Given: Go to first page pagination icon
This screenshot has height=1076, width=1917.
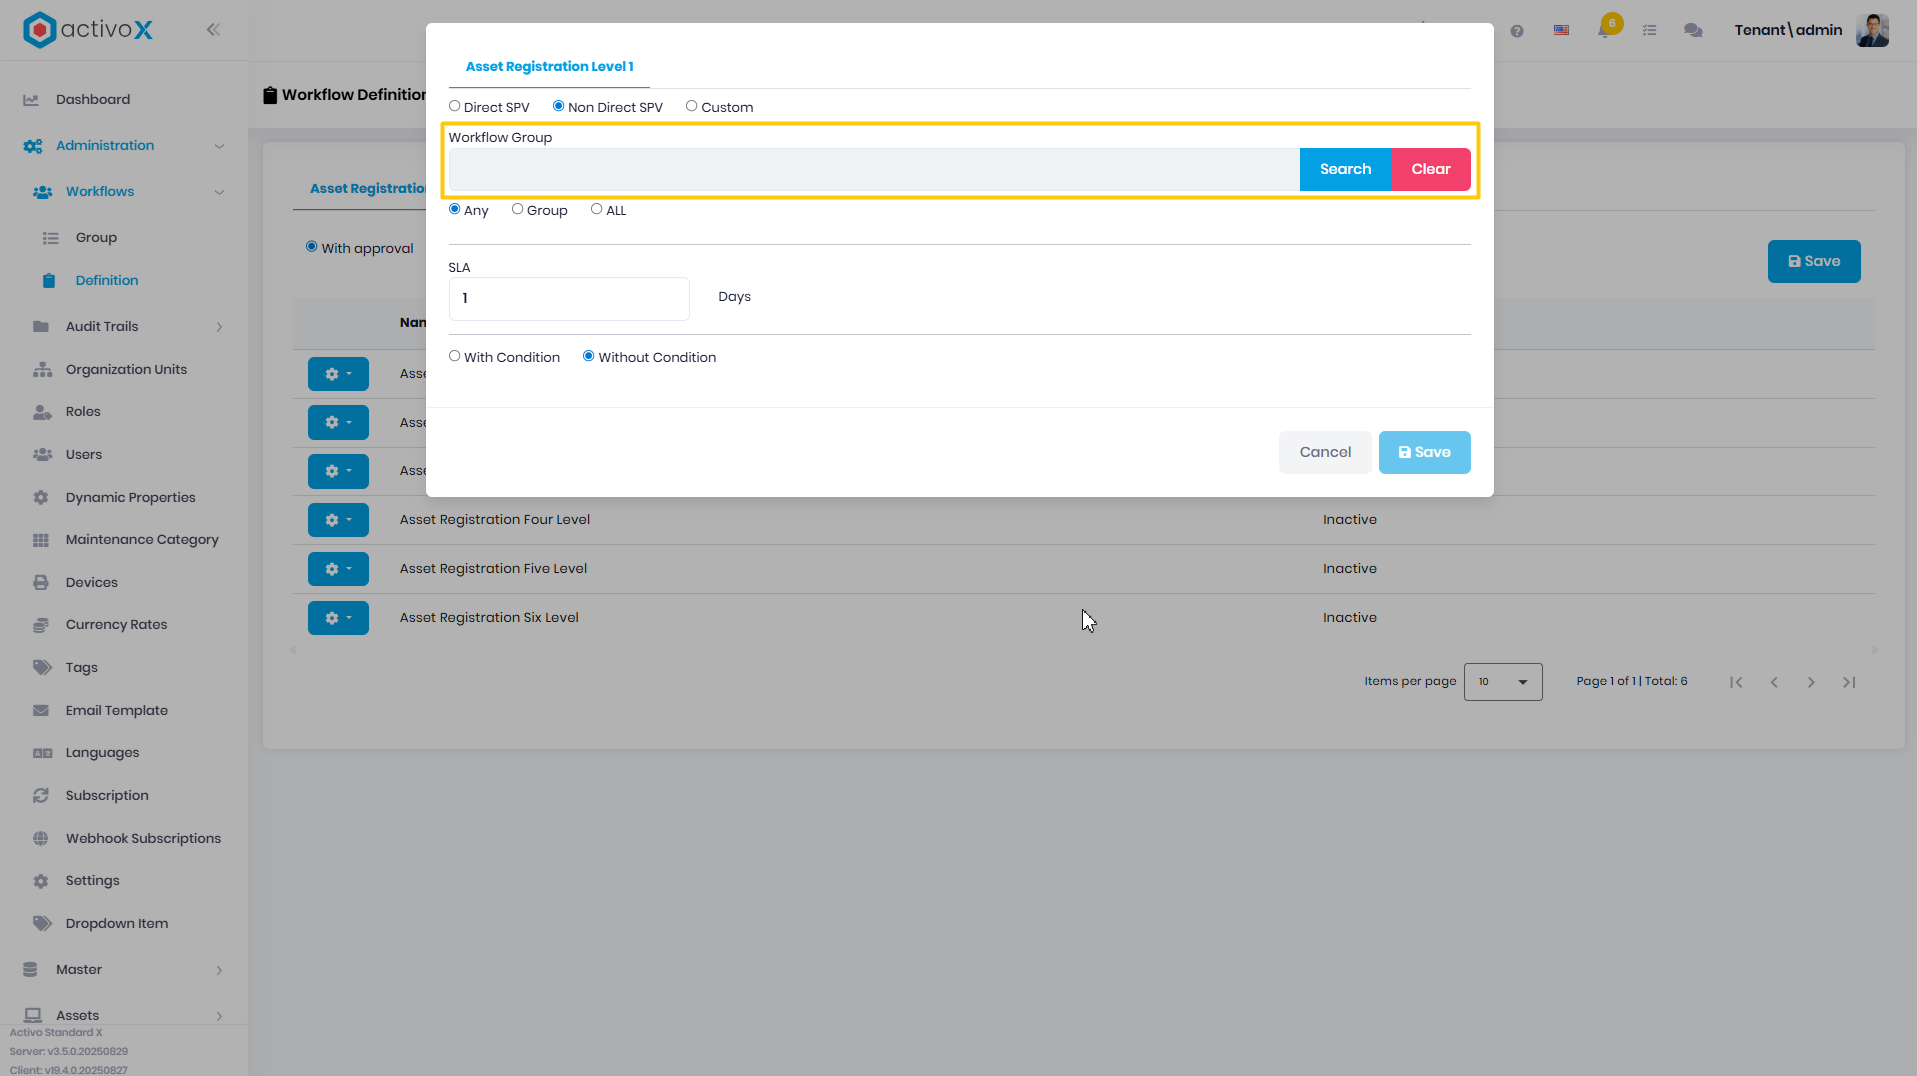Looking at the screenshot, I should [x=1736, y=682].
